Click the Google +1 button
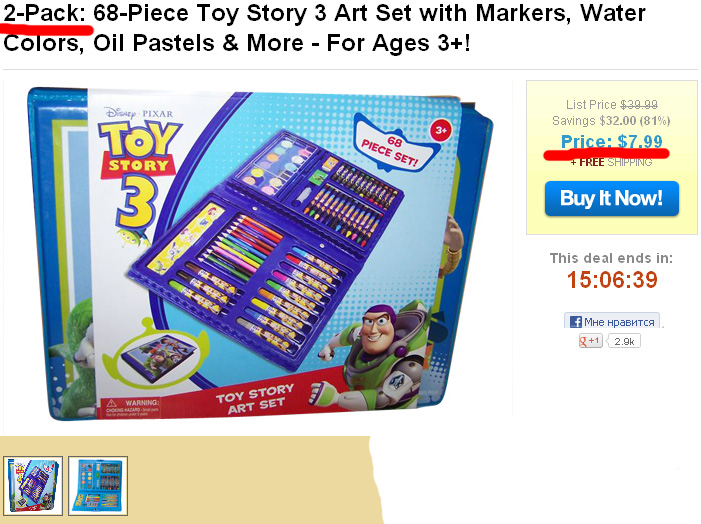Screen dimensions: 701x524 click(591, 341)
